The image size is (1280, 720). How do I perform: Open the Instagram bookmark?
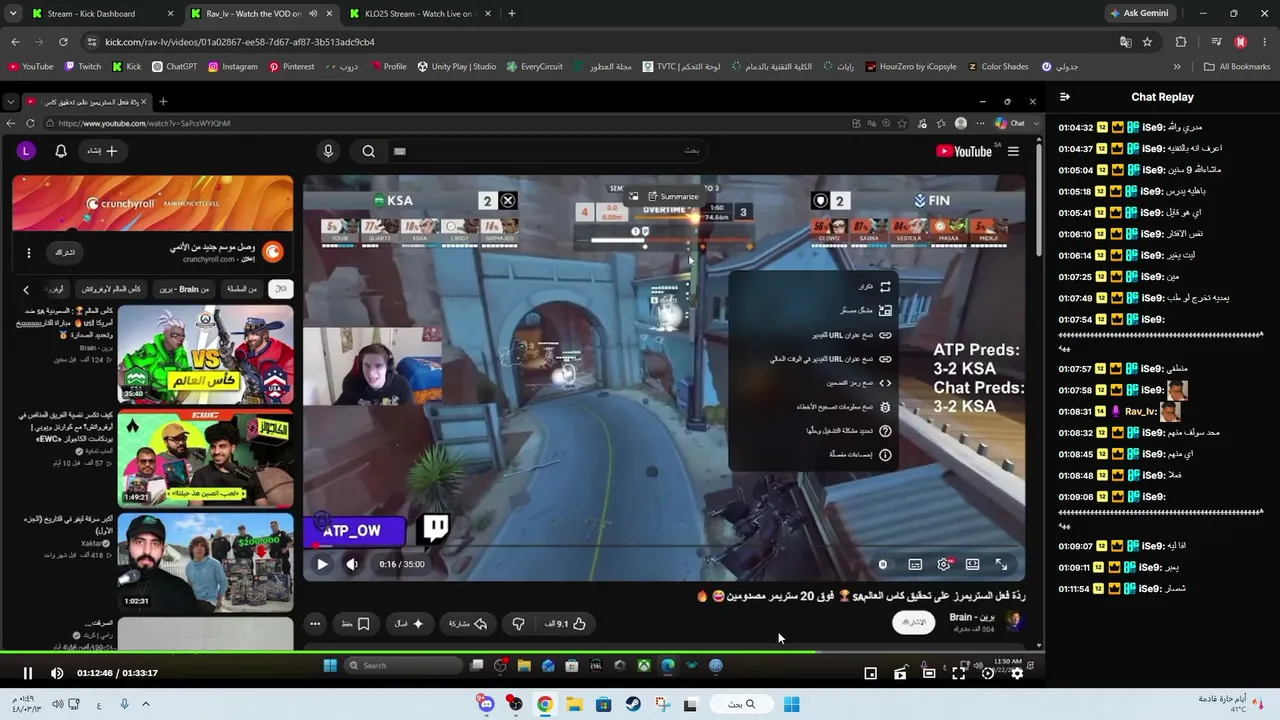pyautogui.click(x=232, y=67)
